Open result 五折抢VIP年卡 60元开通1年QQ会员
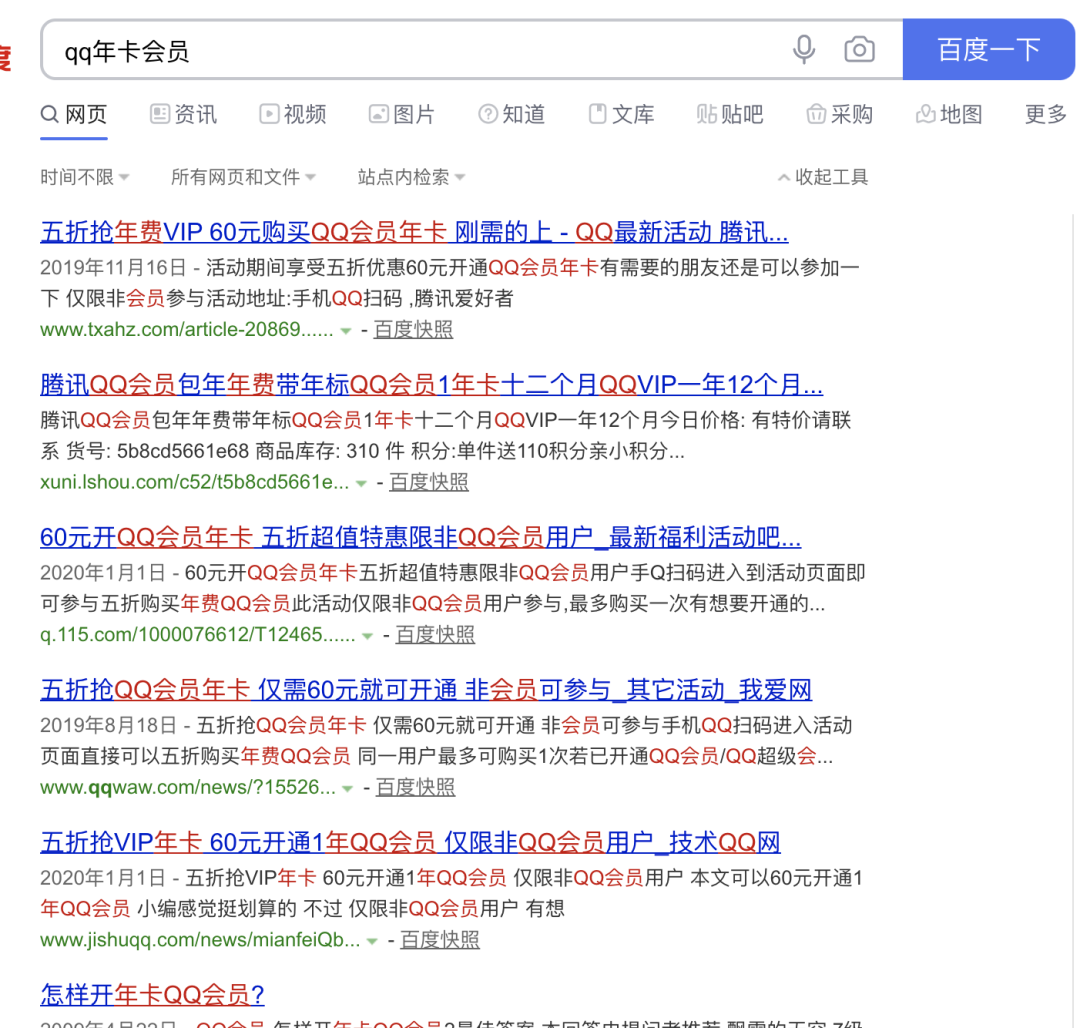1080x1028 pixels. point(410,842)
